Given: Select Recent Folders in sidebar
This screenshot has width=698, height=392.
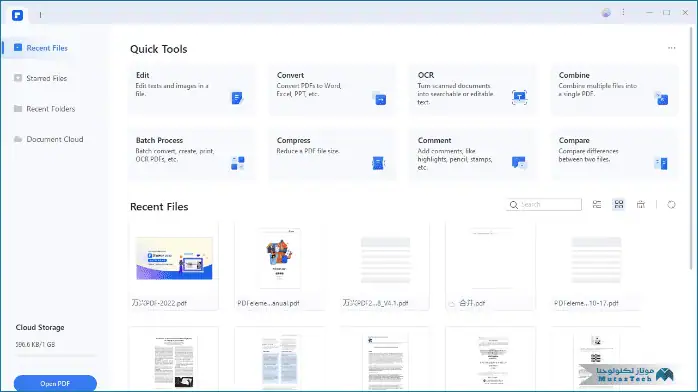Looking at the screenshot, I should click(50, 109).
